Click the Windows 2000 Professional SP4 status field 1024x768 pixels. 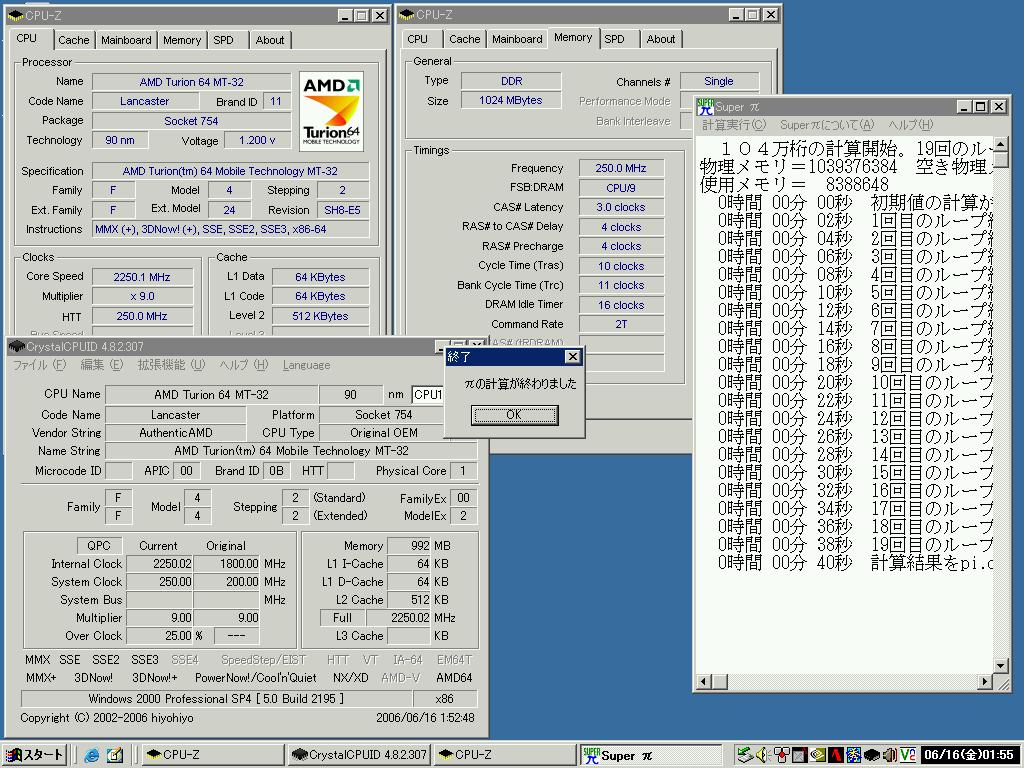click(x=216, y=699)
